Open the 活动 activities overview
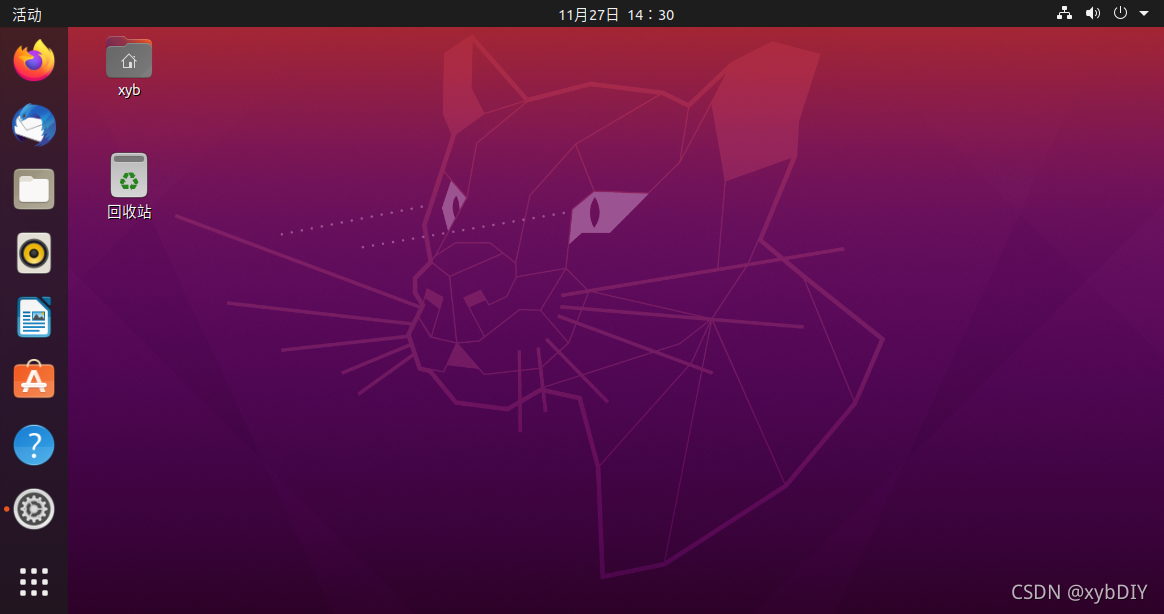 [27, 14]
